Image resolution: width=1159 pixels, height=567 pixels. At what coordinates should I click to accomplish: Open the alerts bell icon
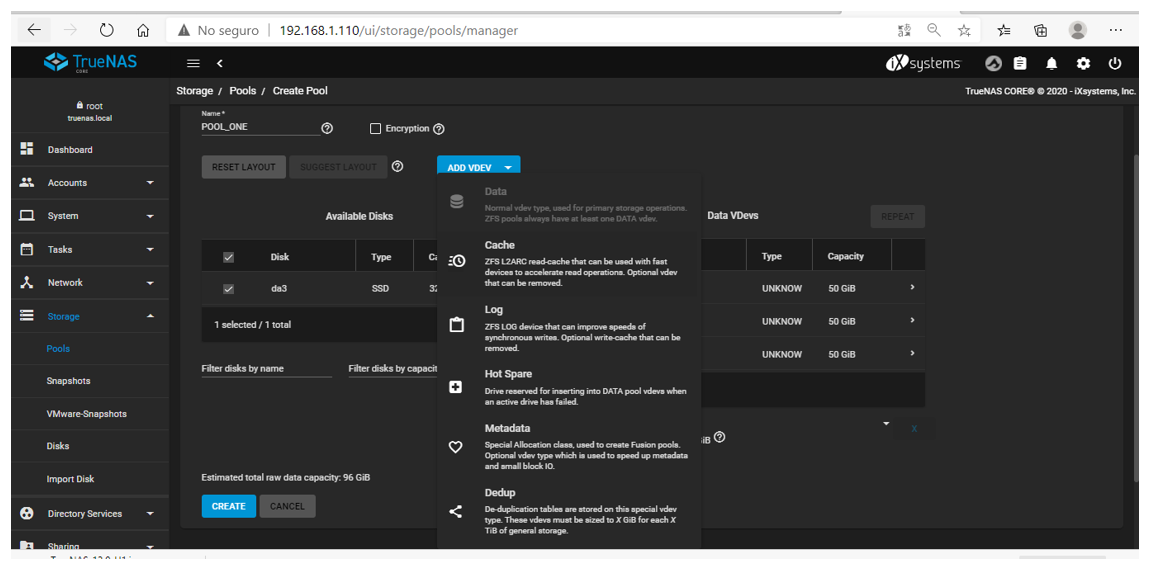pos(1052,64)
